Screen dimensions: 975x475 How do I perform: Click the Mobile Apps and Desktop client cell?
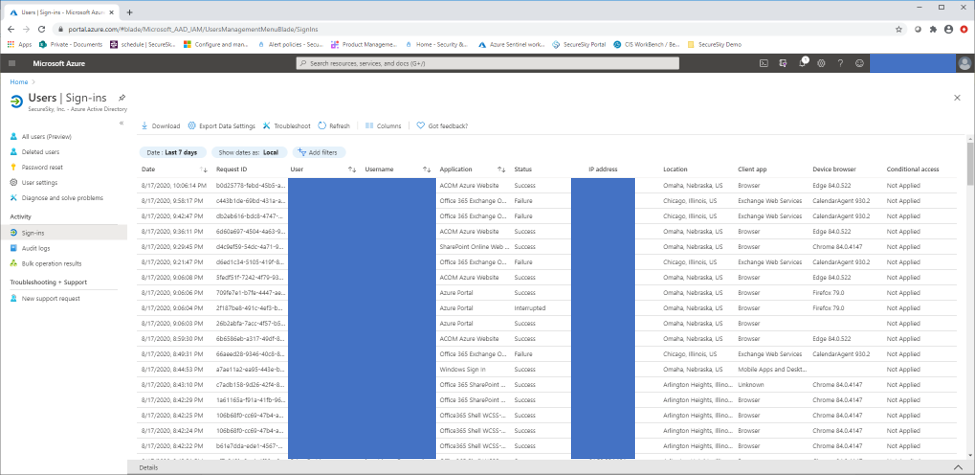pyautogui.click(x=770, y=369)
